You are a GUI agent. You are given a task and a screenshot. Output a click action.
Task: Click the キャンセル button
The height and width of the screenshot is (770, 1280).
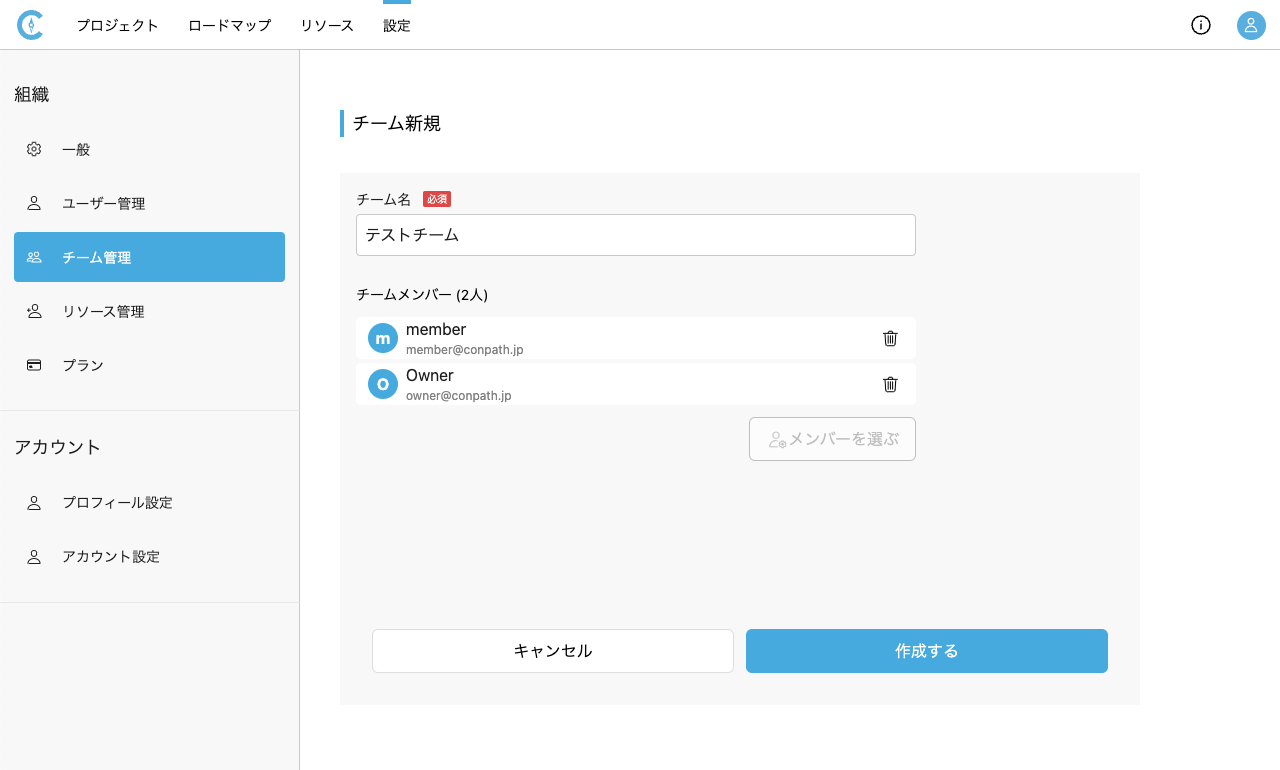point(552,651)
